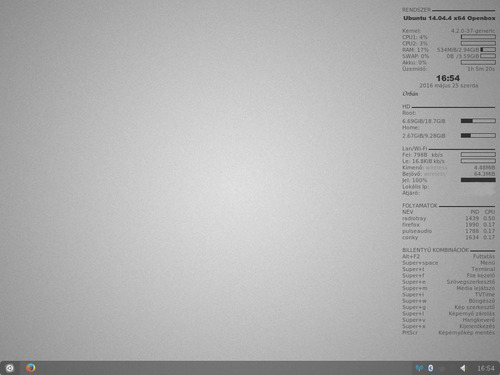Click the pulseaudio process name
This screenshot has height=375, width=500.
pyautogui.click(x=417, y=231)
